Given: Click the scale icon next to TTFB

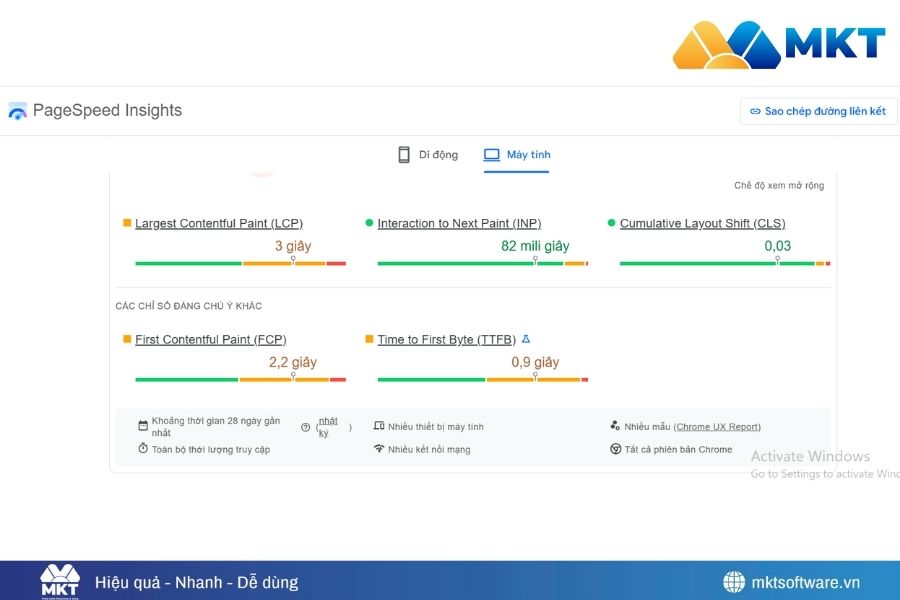Looking at the screenshot, I should tap(525, 339).
